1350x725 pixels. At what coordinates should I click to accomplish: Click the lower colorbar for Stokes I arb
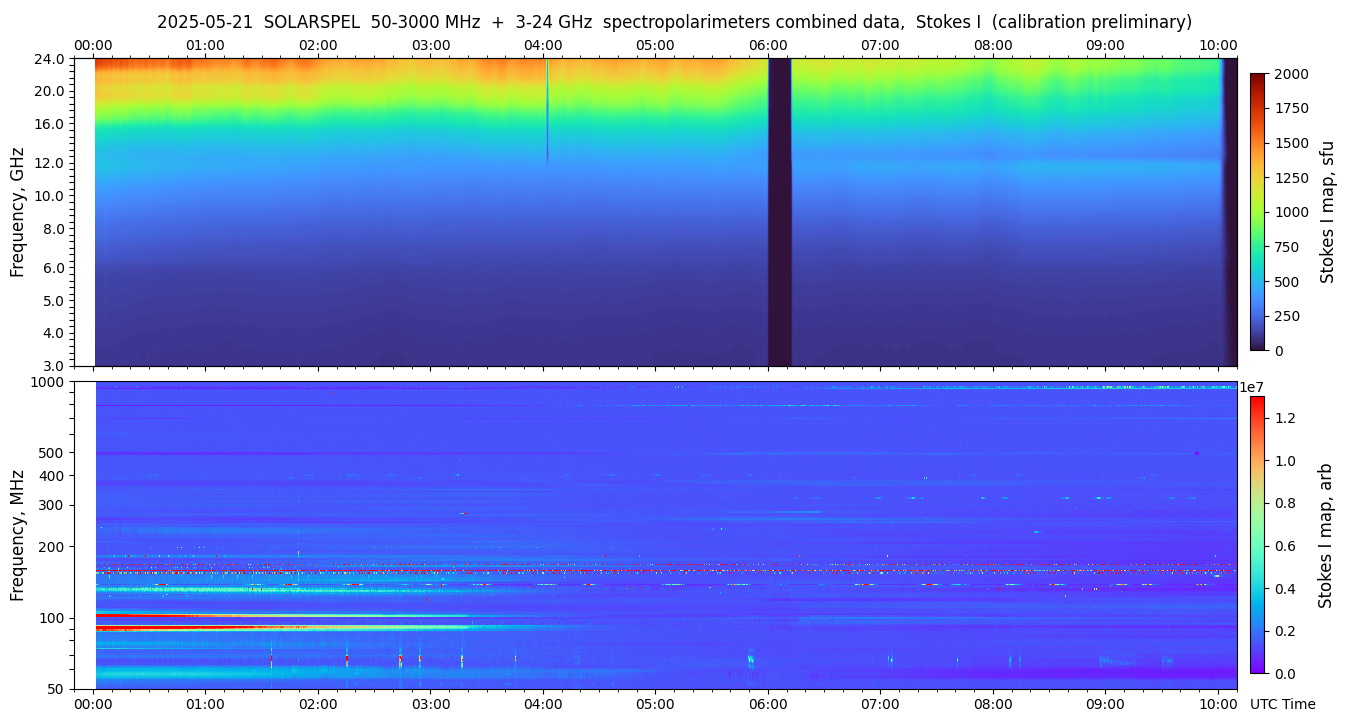coord(1257,535)
